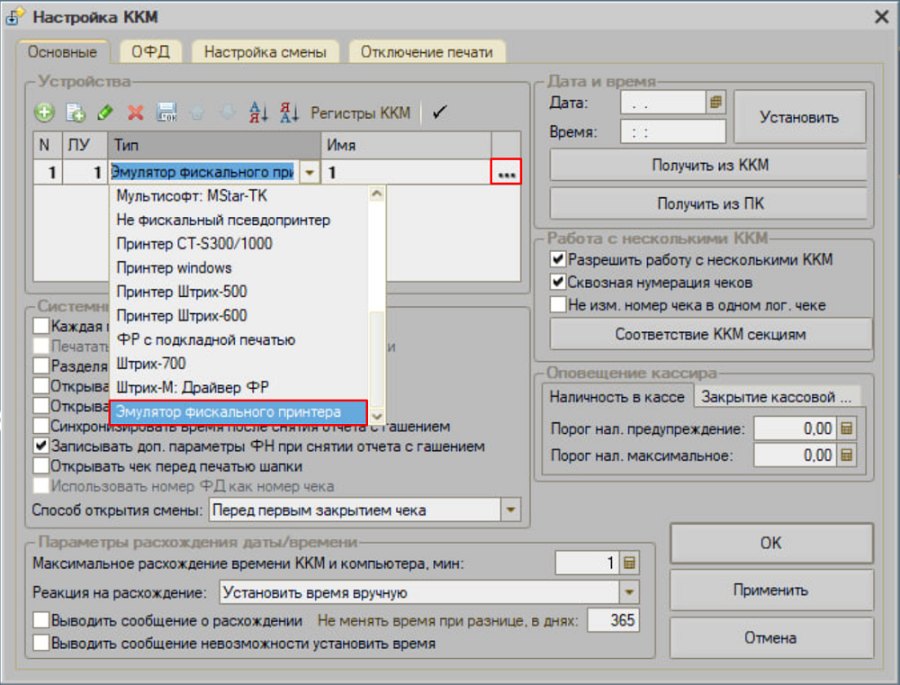Expand Реакция на расхождение dropdown

[x=629, y=592]
